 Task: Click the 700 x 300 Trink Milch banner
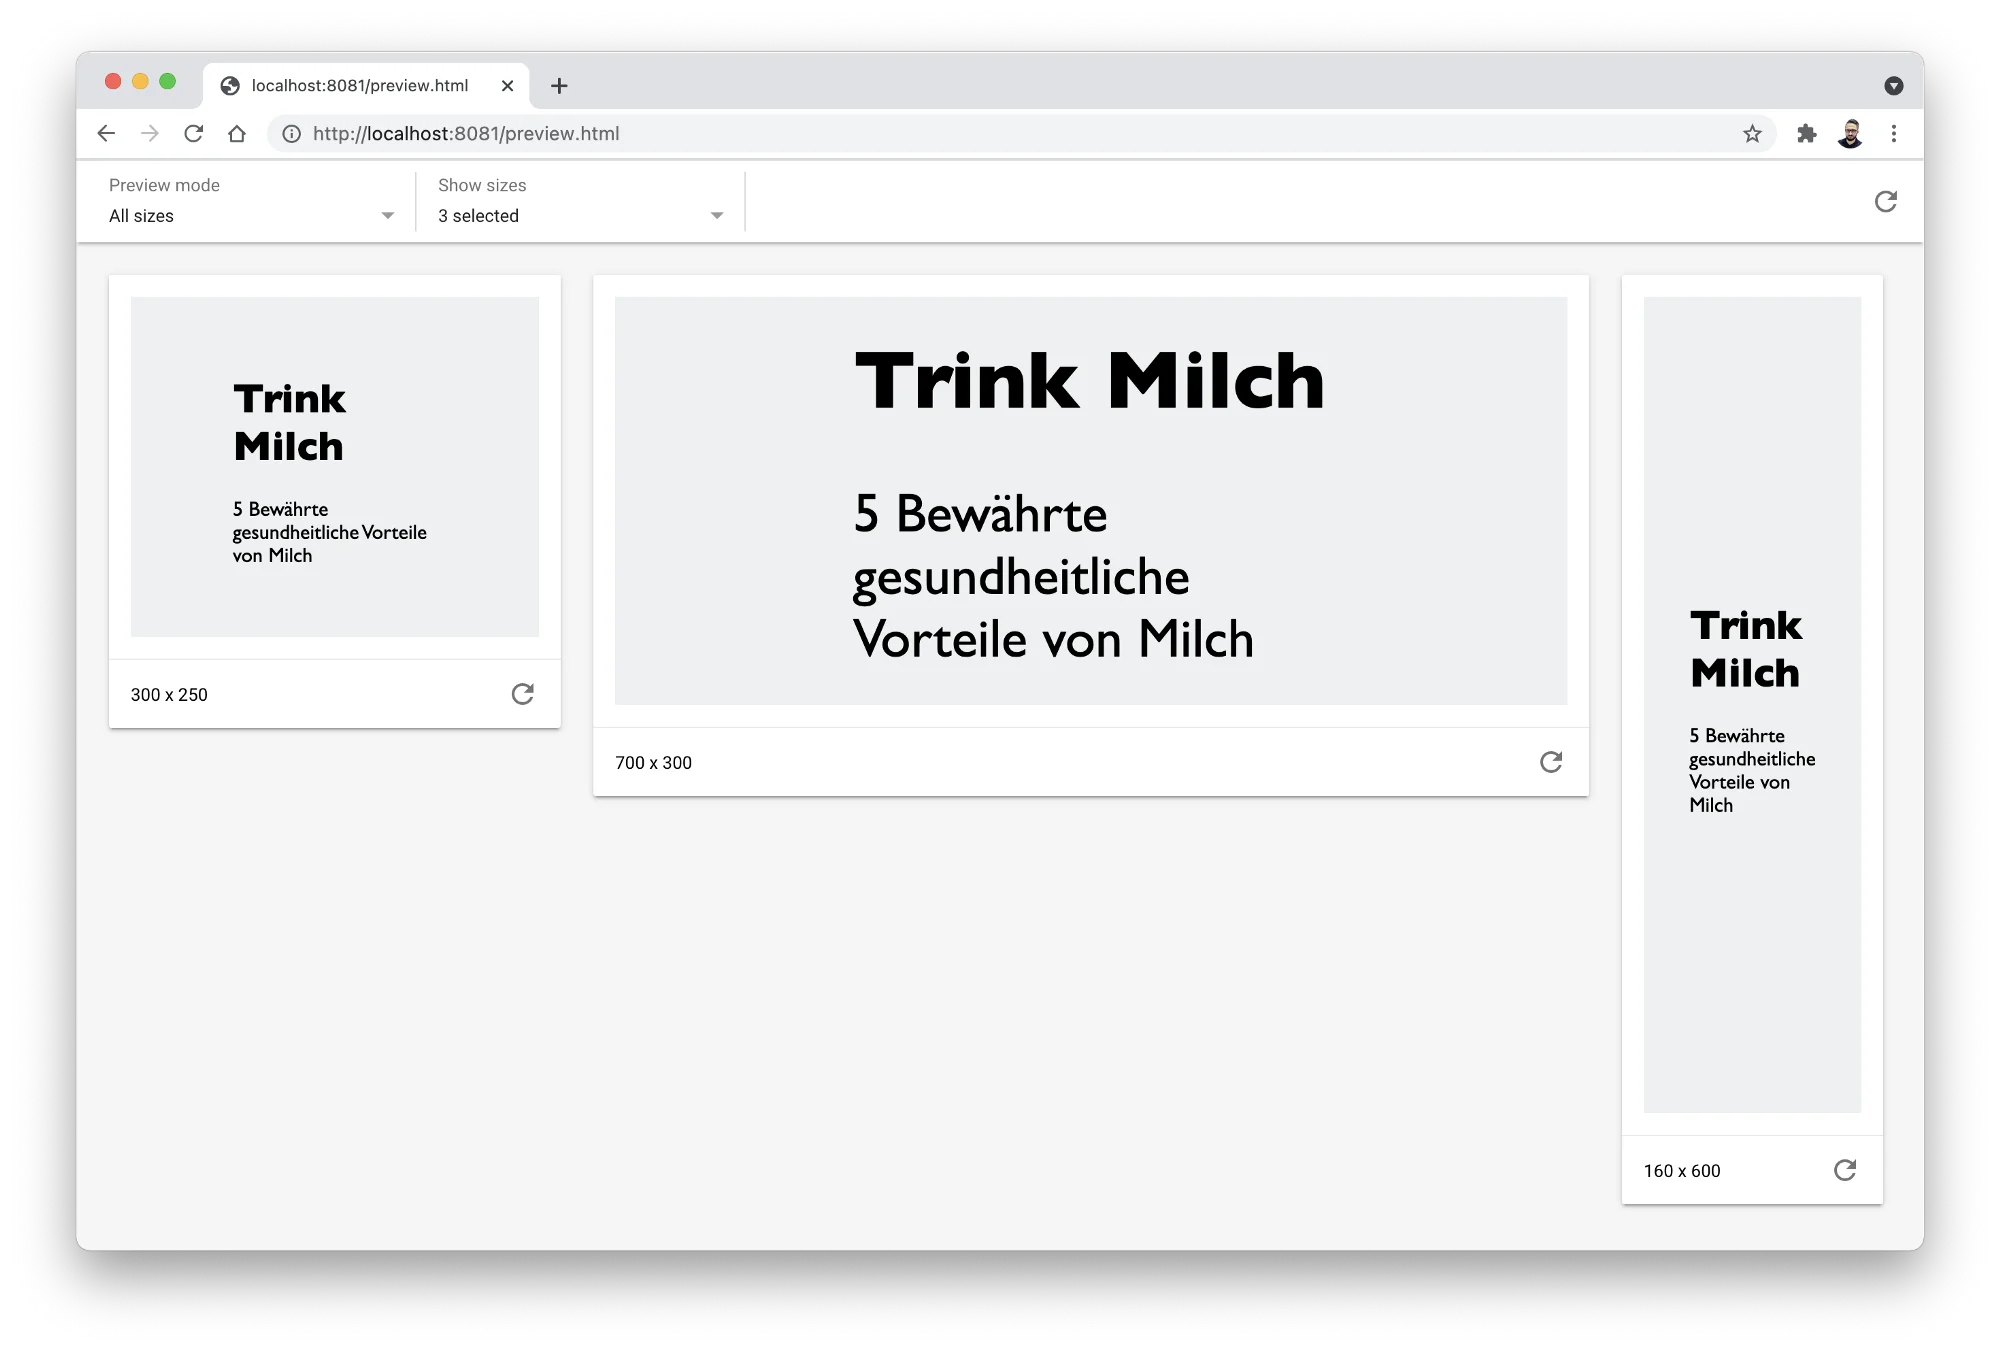(x=1090, y=500)
